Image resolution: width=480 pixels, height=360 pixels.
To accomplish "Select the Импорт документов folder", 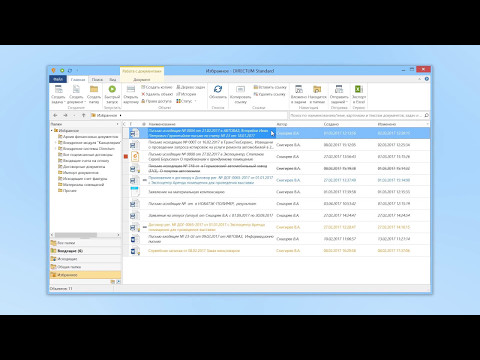I will [78, 172].
